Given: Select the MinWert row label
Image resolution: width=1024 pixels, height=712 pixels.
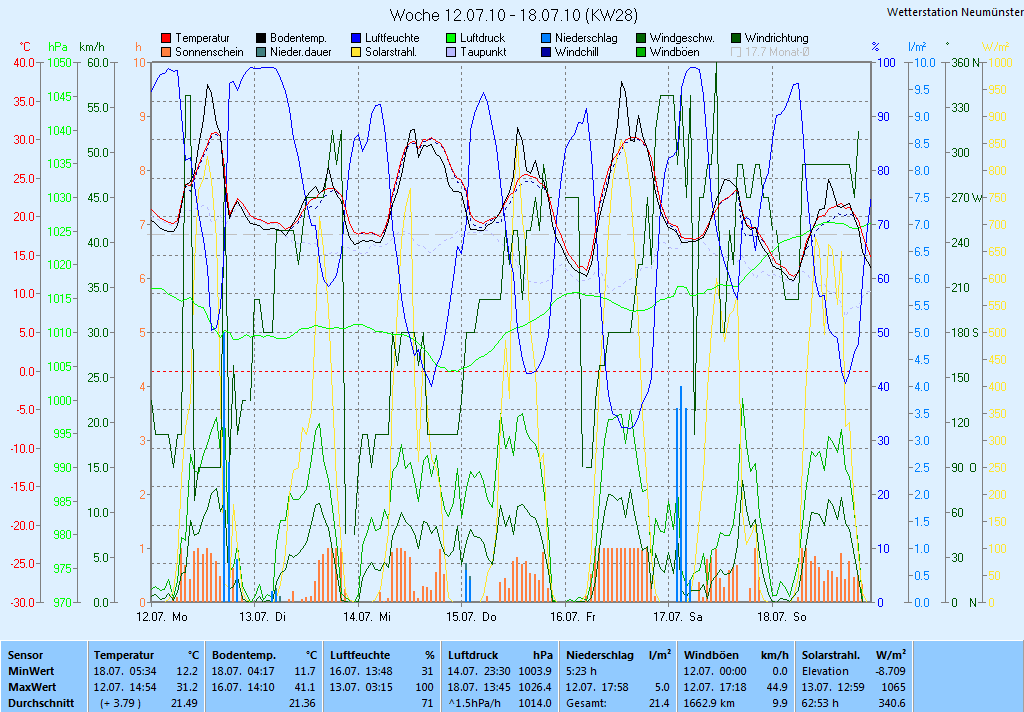Looking at the screenshot, I should 31,672.
